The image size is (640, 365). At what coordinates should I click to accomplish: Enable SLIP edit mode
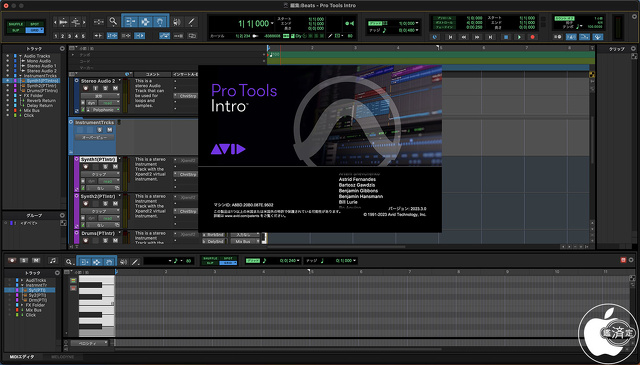[16, 30]
